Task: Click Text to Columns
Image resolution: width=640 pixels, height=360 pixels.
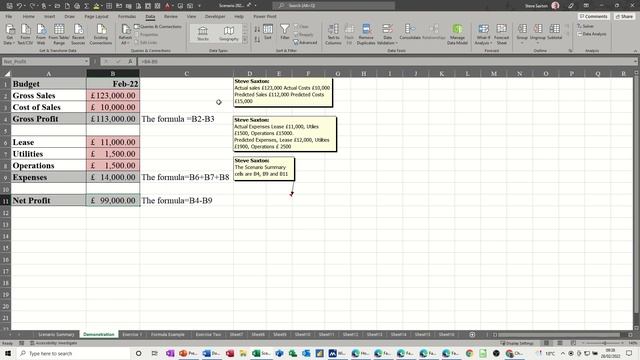Action: [333, 34]
